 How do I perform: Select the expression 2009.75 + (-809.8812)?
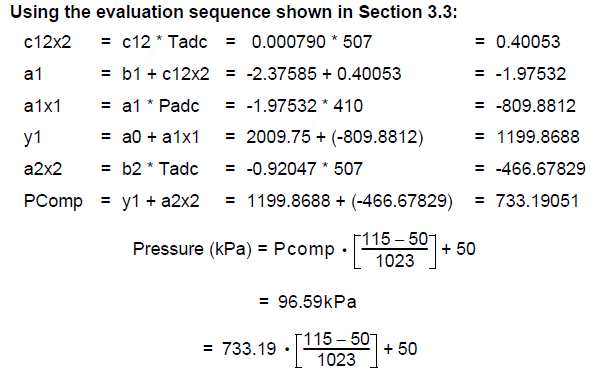coord(335,137)
